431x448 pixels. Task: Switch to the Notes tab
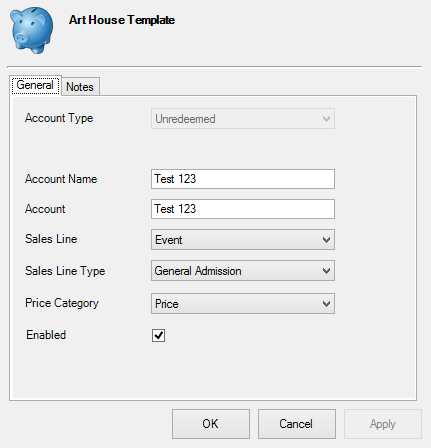pyautogui.click(x=80, y=87)
